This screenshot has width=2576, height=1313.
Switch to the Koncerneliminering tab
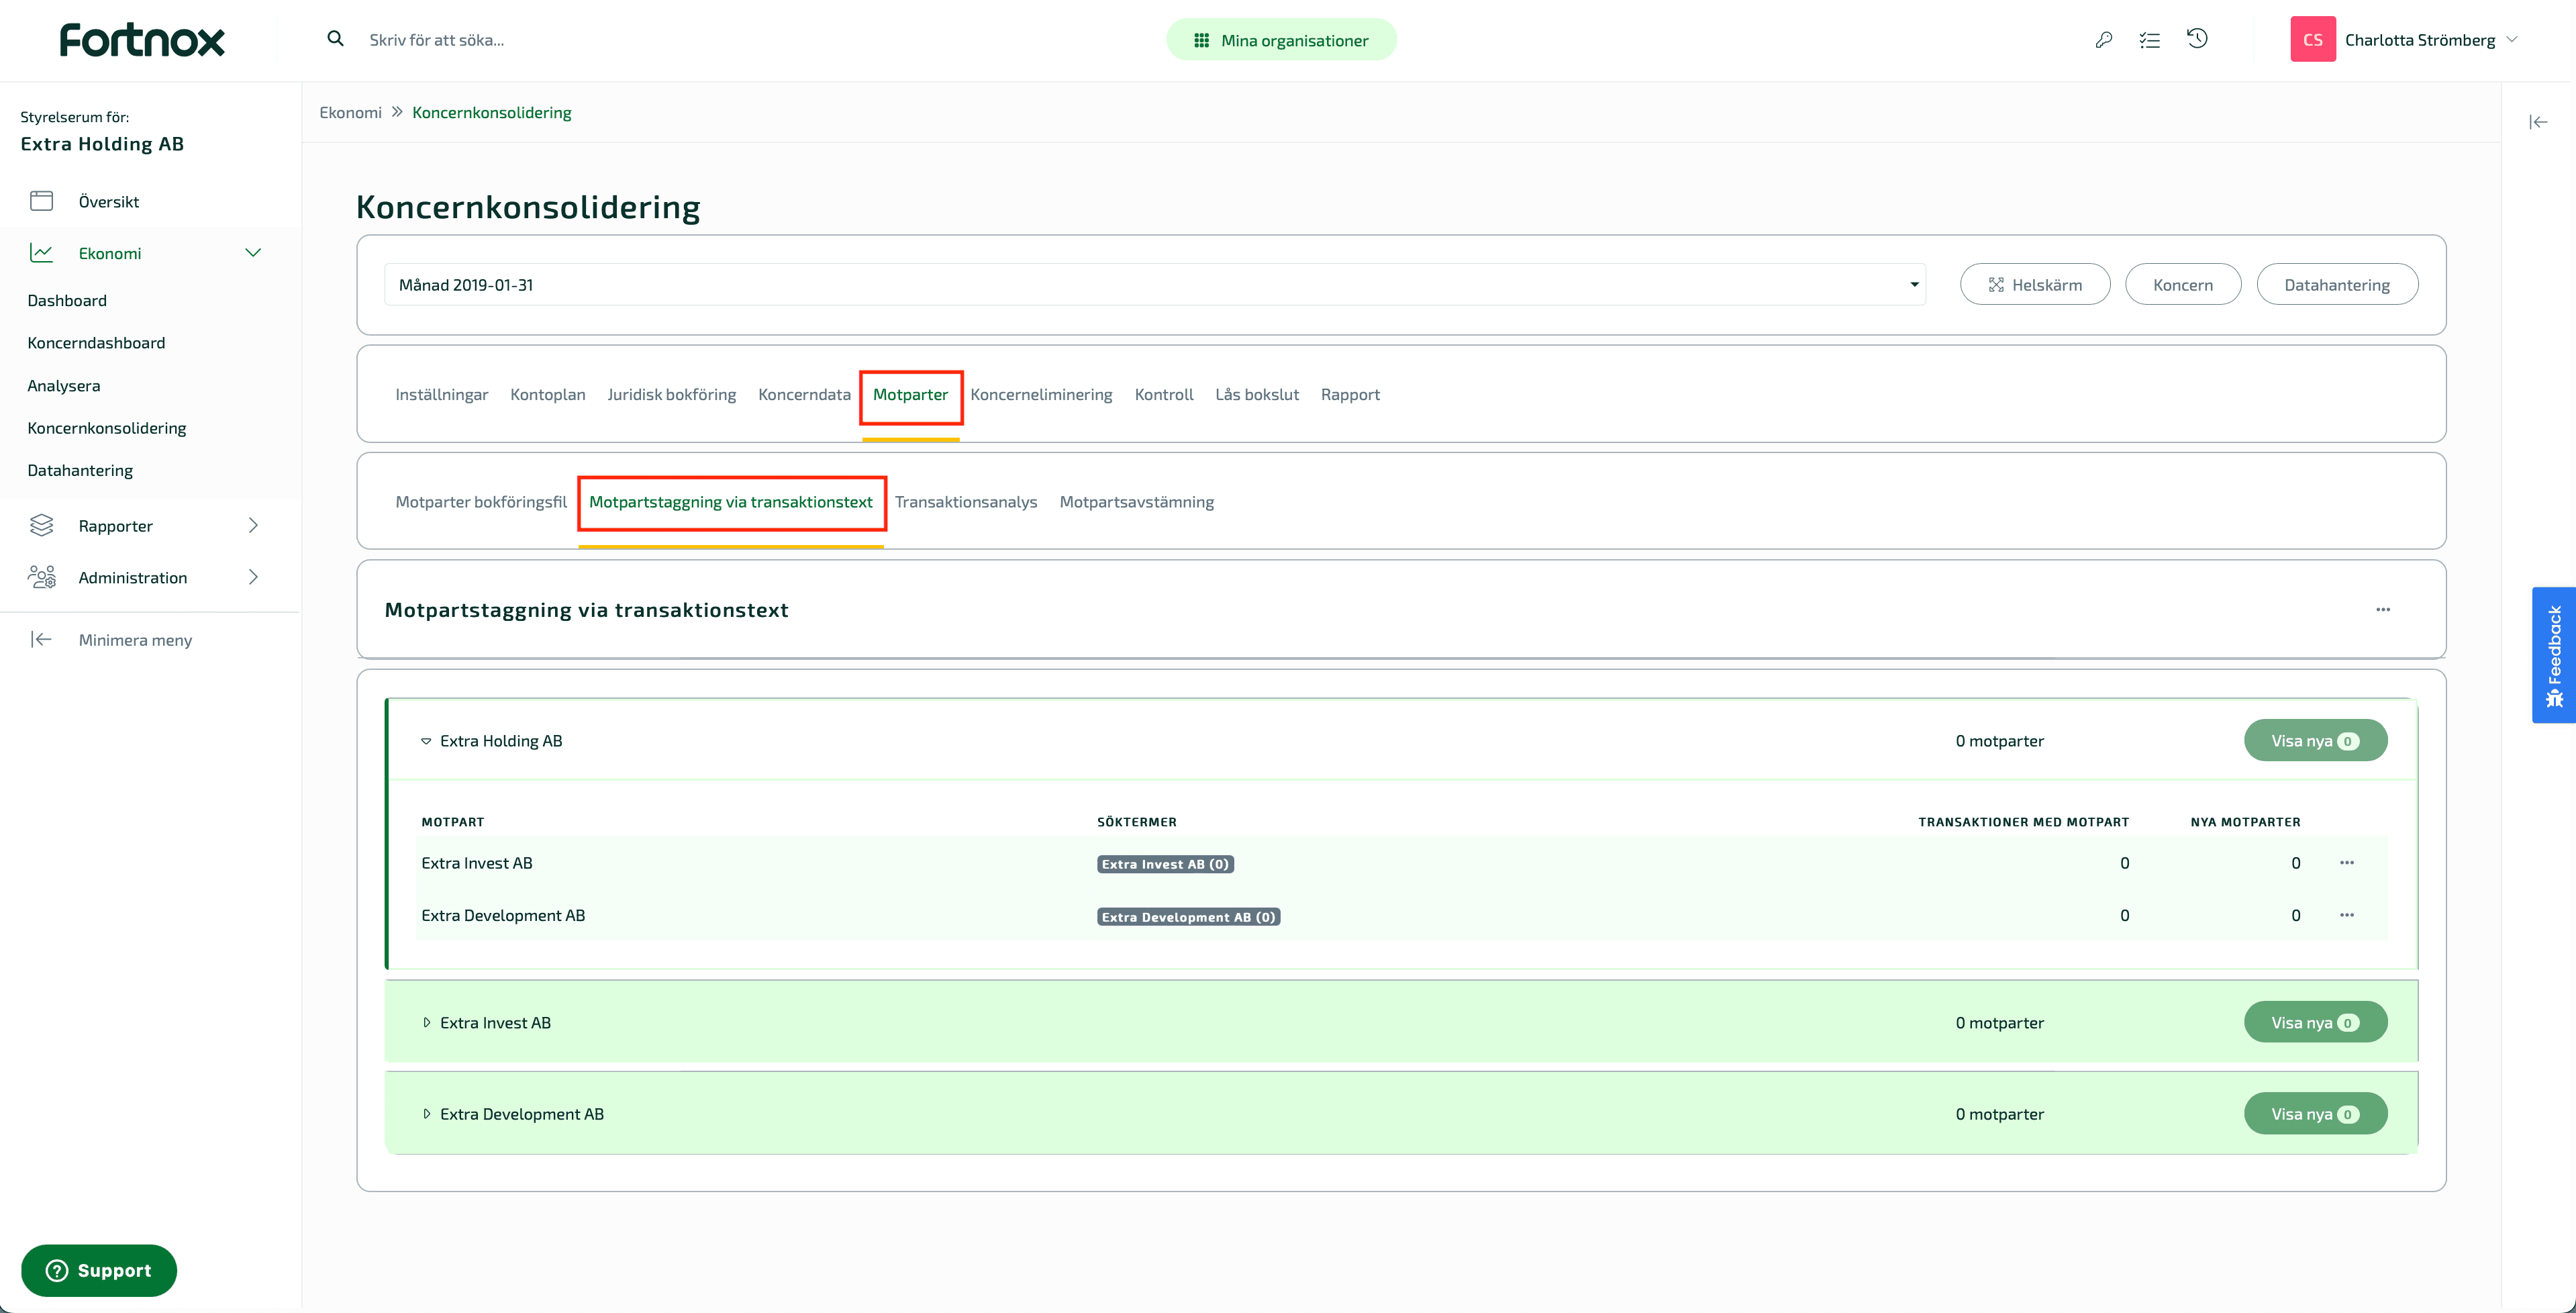(1041, 394)
